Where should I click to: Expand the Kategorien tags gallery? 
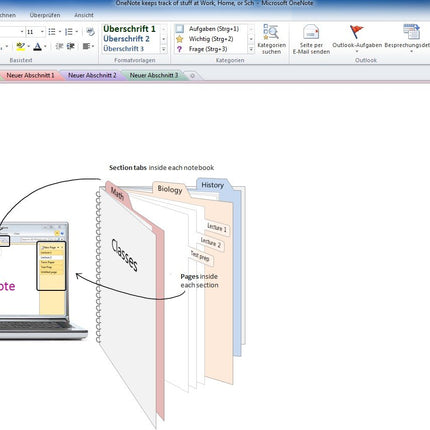click(x=251, y=49)
